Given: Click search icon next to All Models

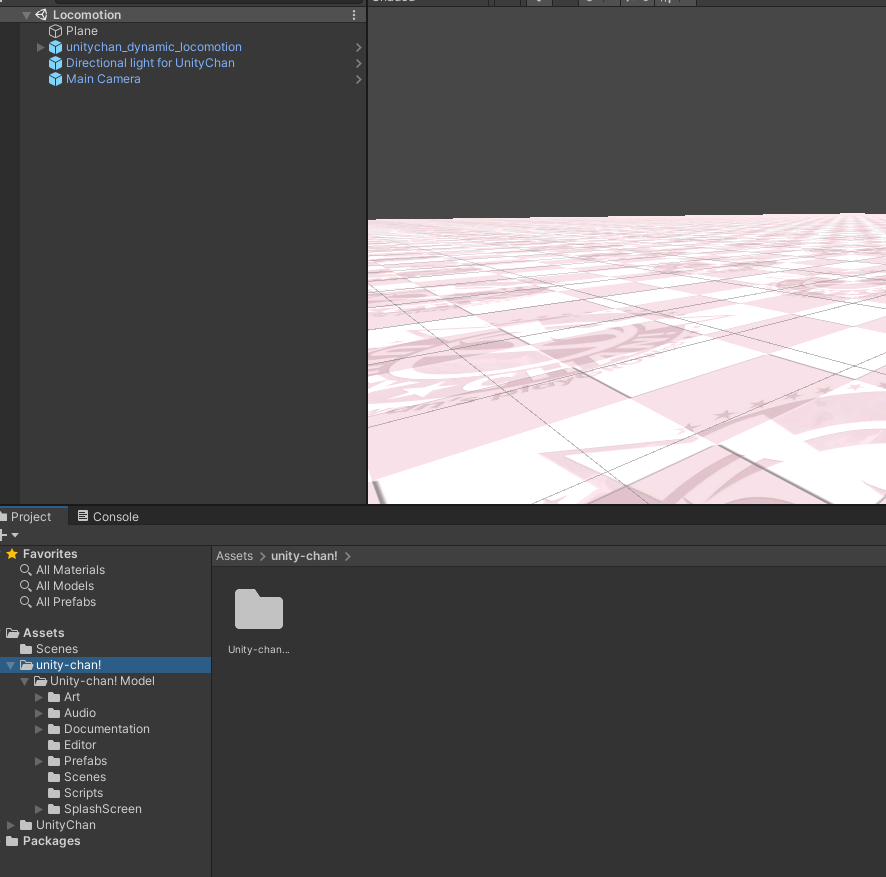Looking at the screenshot, I should point(25,585).
